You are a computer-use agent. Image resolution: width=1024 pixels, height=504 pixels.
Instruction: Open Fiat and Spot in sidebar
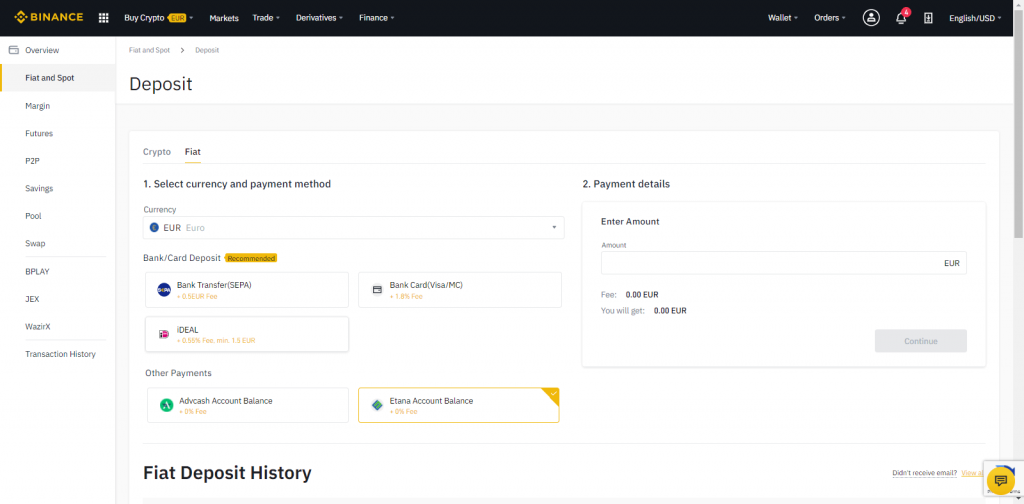pyautogui.click(x=57, y=78)
